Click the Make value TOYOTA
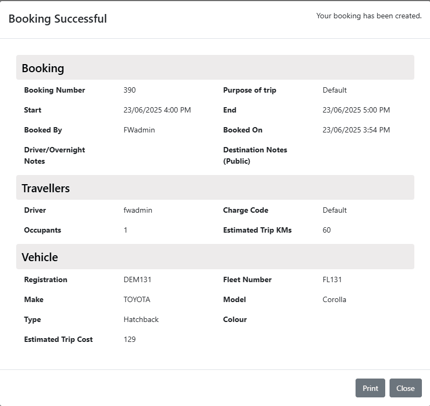The image size is (430, 406). tap(137, 300)
